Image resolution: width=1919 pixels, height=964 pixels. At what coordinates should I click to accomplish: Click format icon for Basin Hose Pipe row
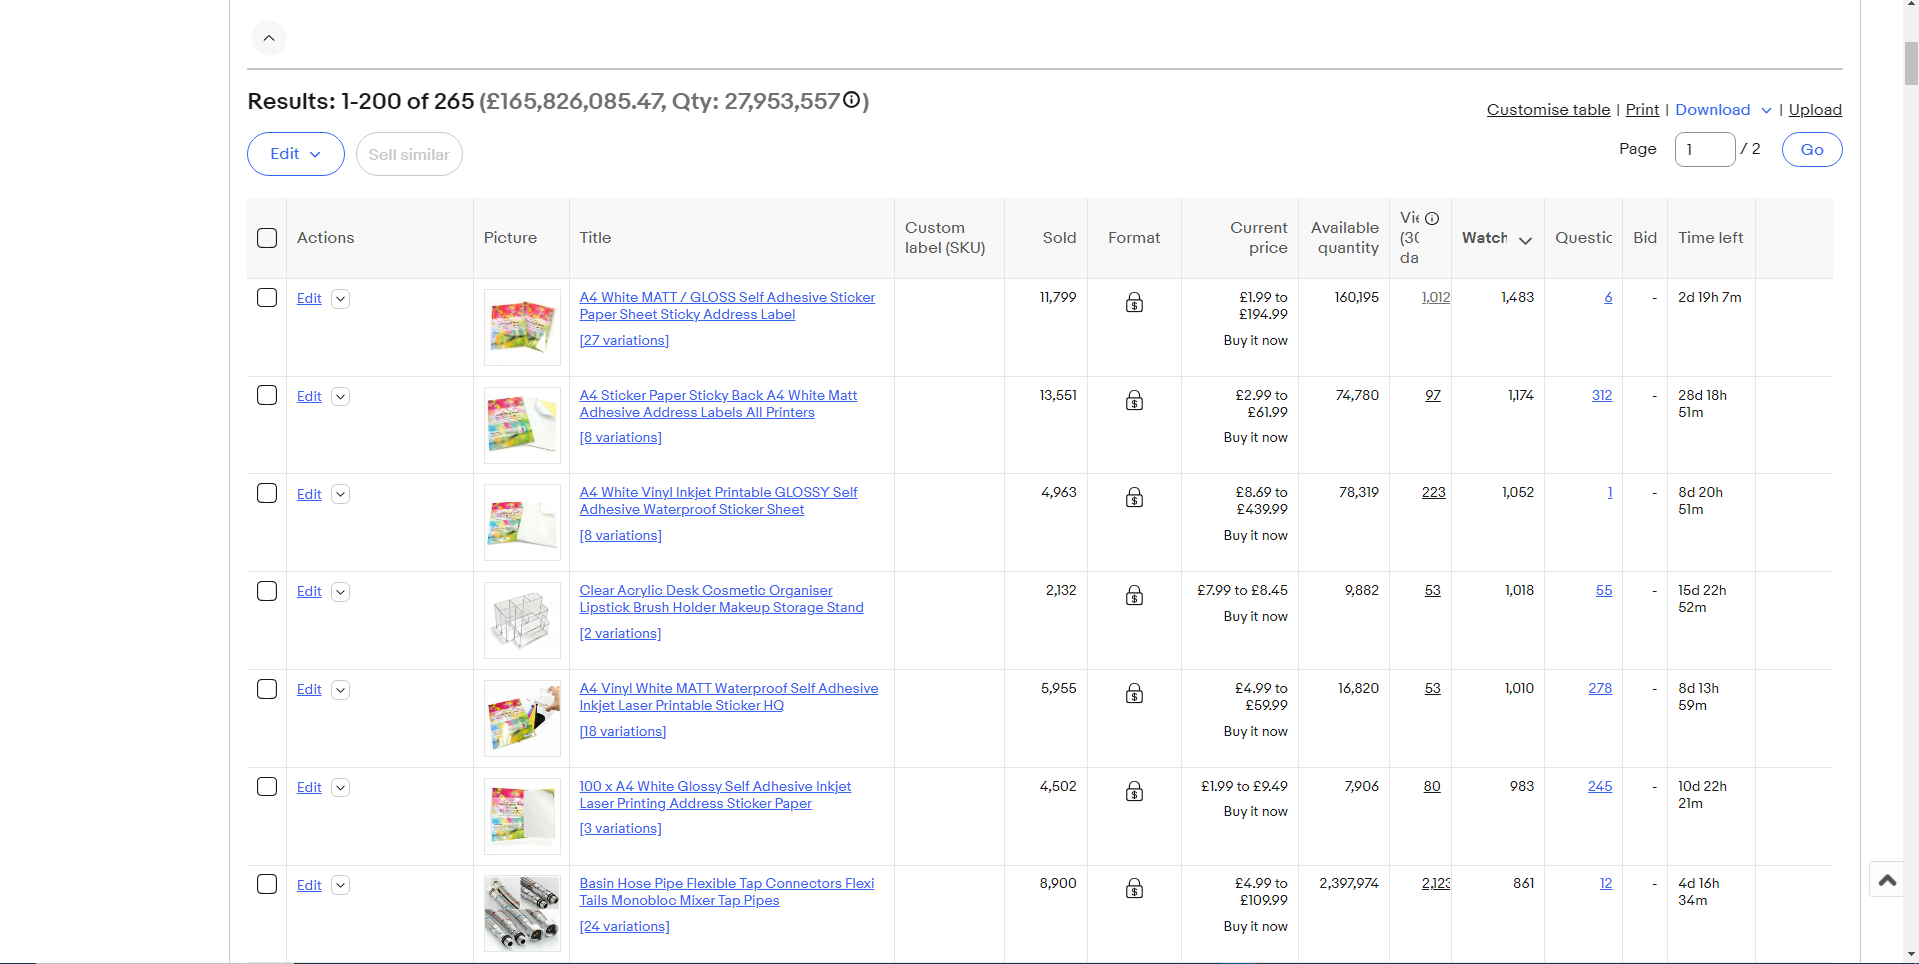click(x=1134, y=888)
